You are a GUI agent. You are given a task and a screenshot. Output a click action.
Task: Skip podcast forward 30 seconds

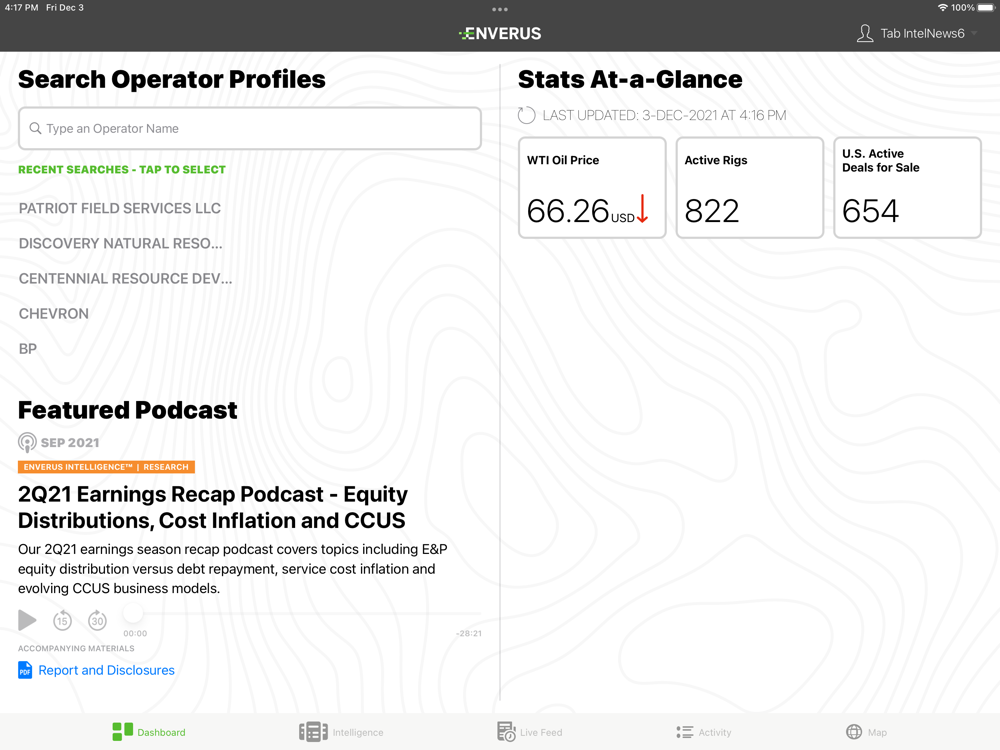coord(97,620)
